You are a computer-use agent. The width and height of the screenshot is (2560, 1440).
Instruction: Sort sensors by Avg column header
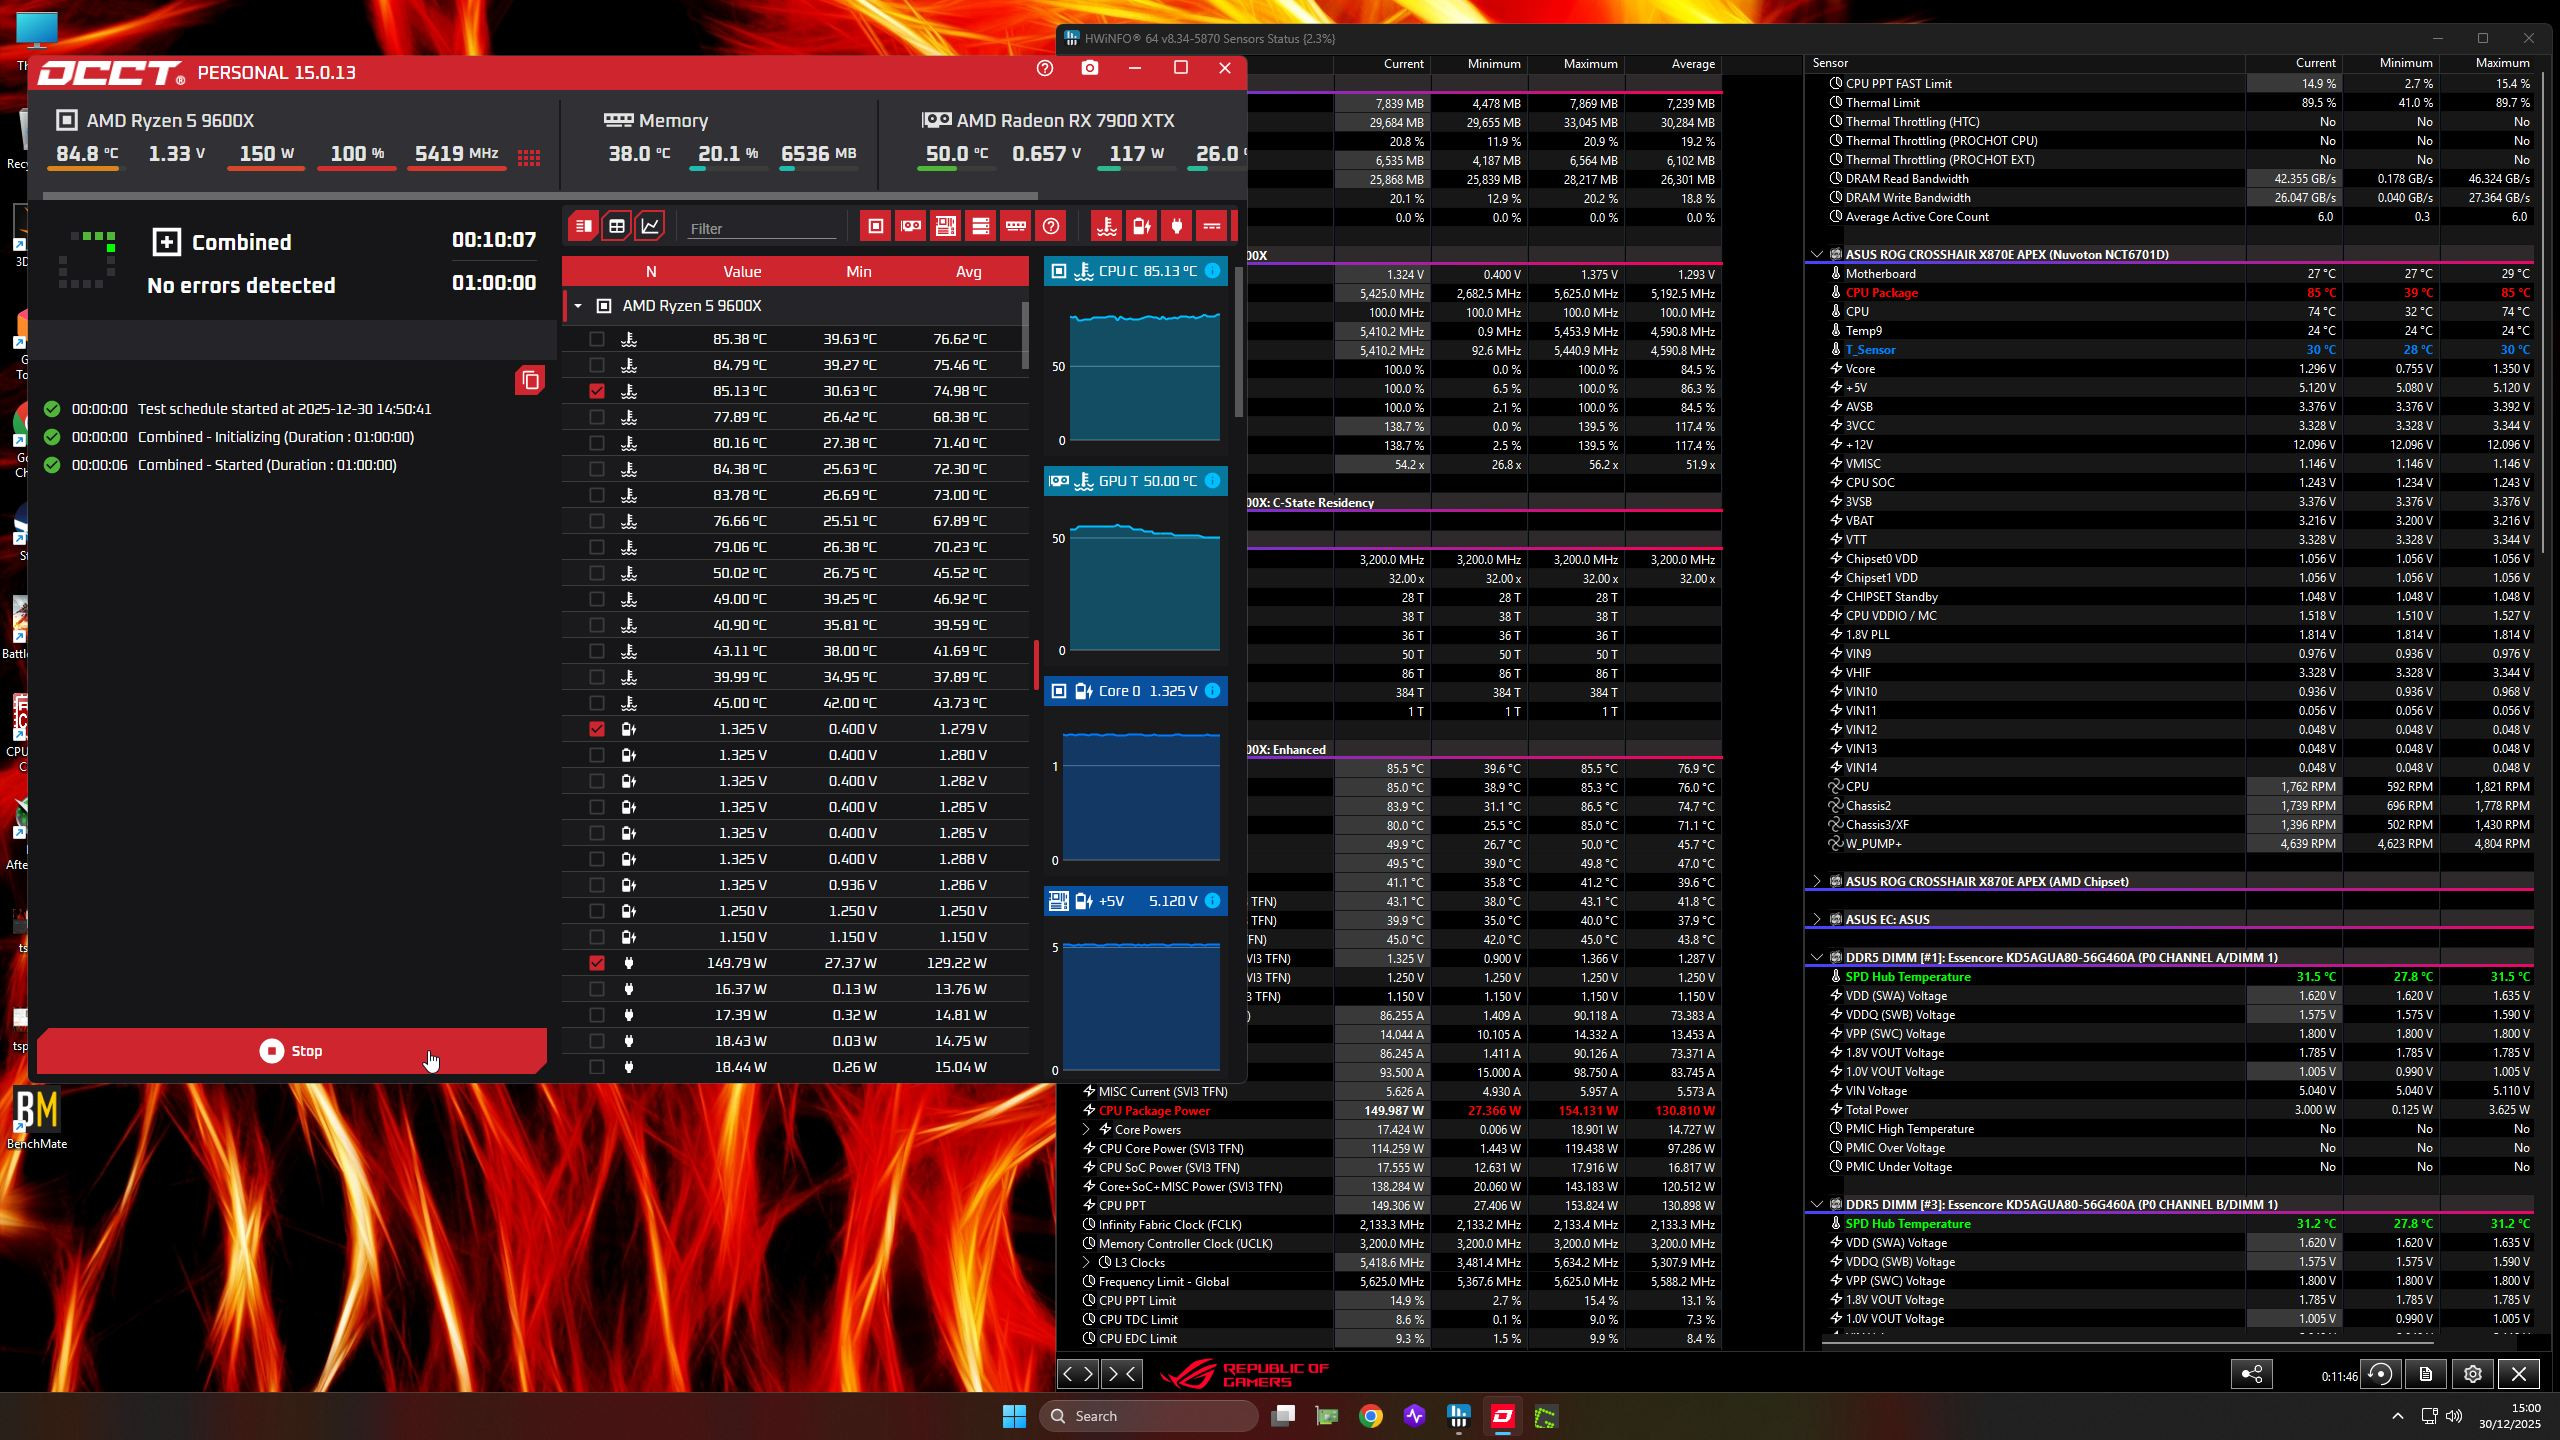tap(967, 272)
